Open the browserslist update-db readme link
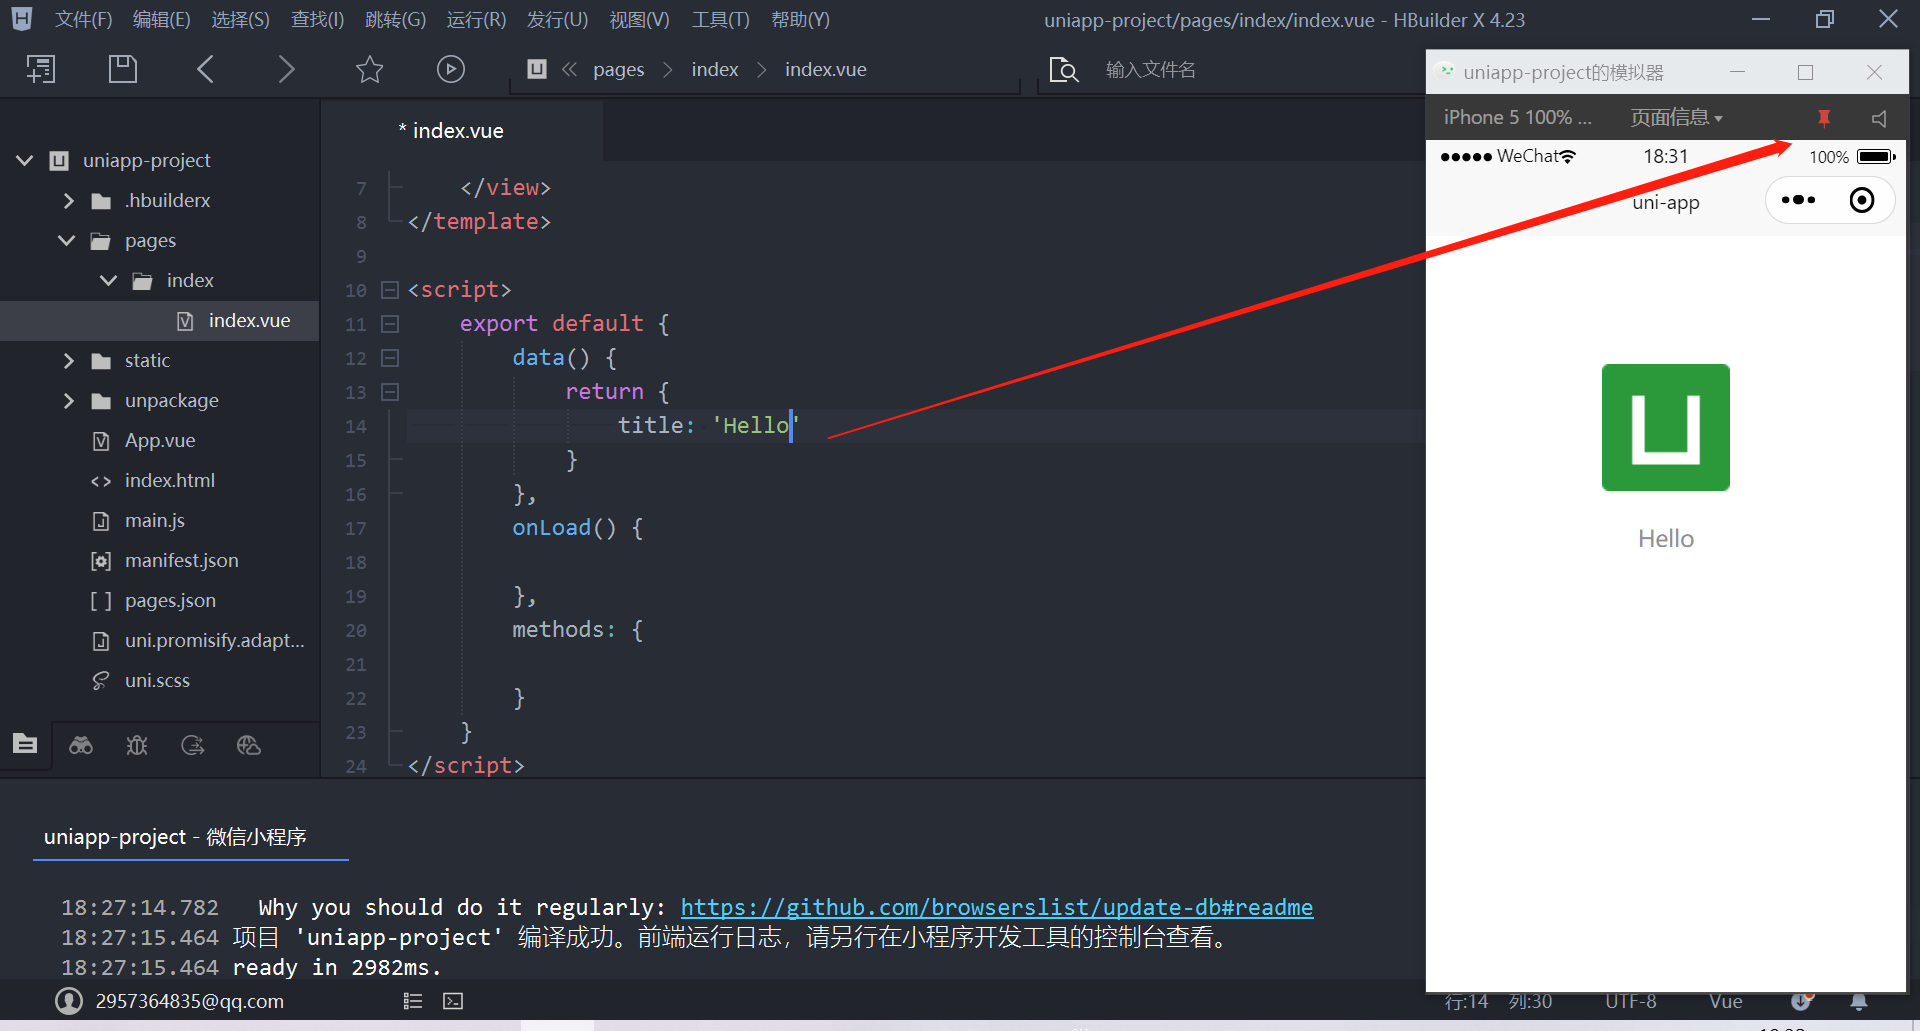1920x1031 pixels. (x=996, y=907)
